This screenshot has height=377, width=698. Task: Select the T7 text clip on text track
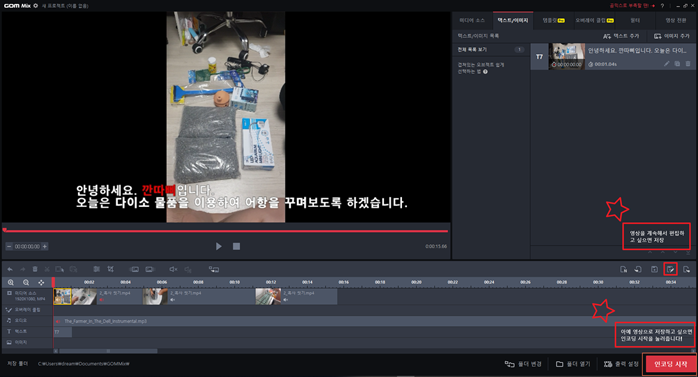pos(62,332)
